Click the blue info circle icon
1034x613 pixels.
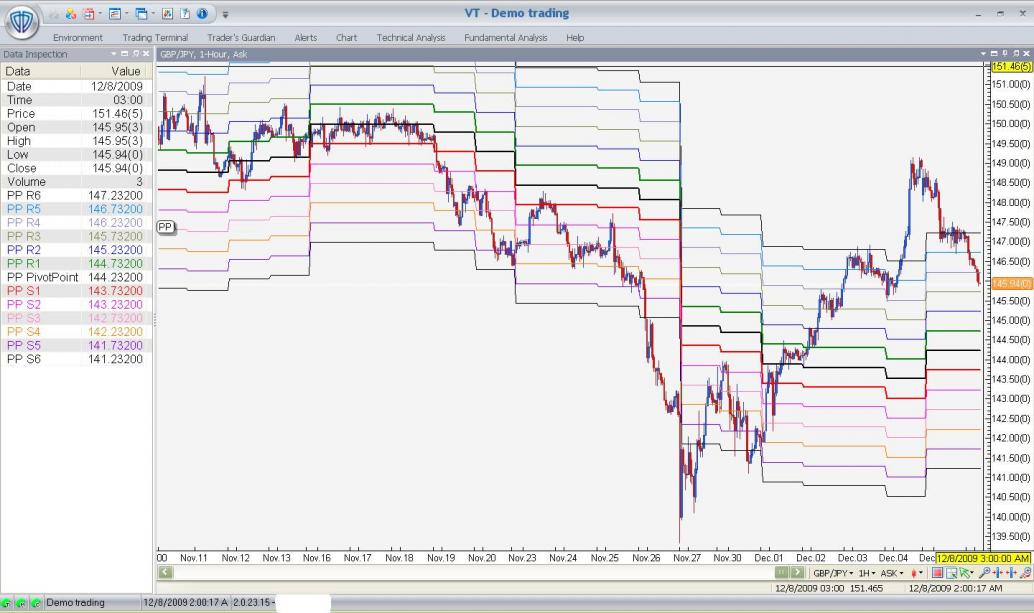click(x=202, y=14)
